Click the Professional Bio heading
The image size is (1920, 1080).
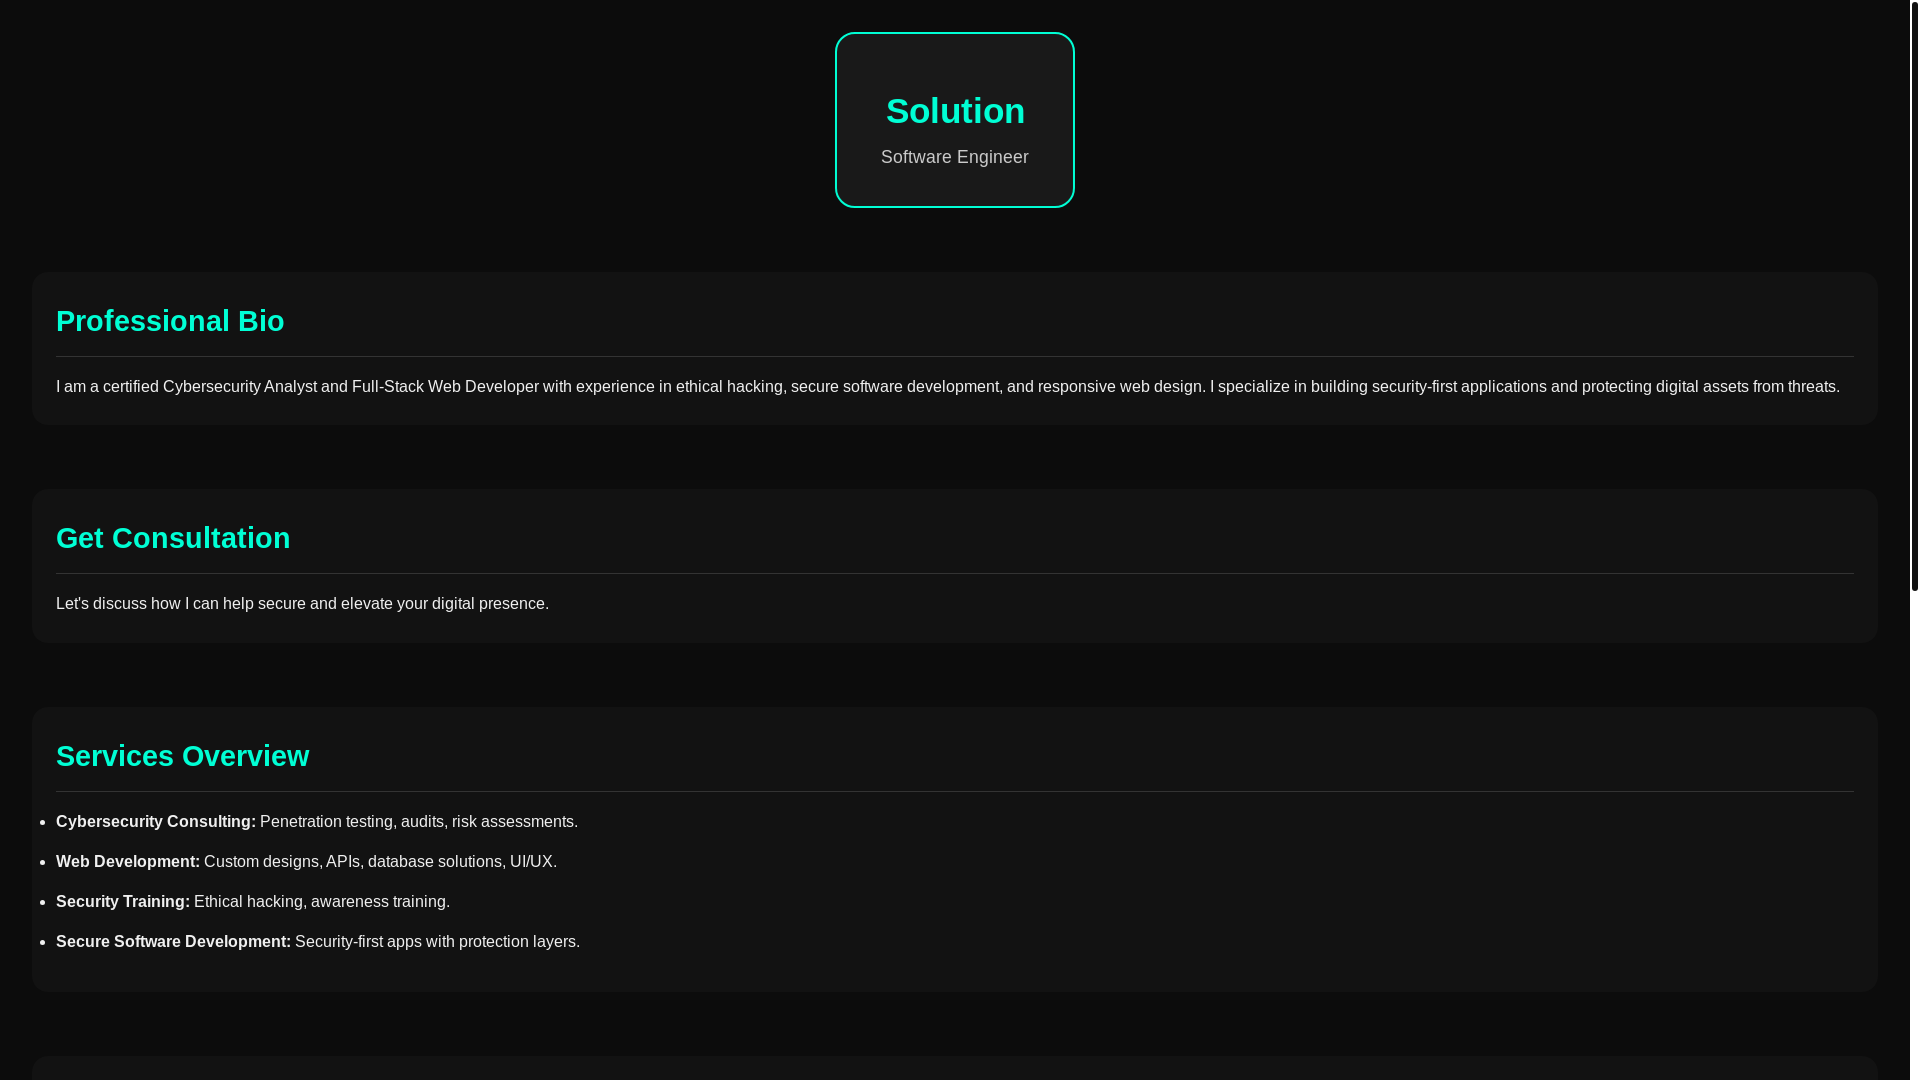pos(170,321)
